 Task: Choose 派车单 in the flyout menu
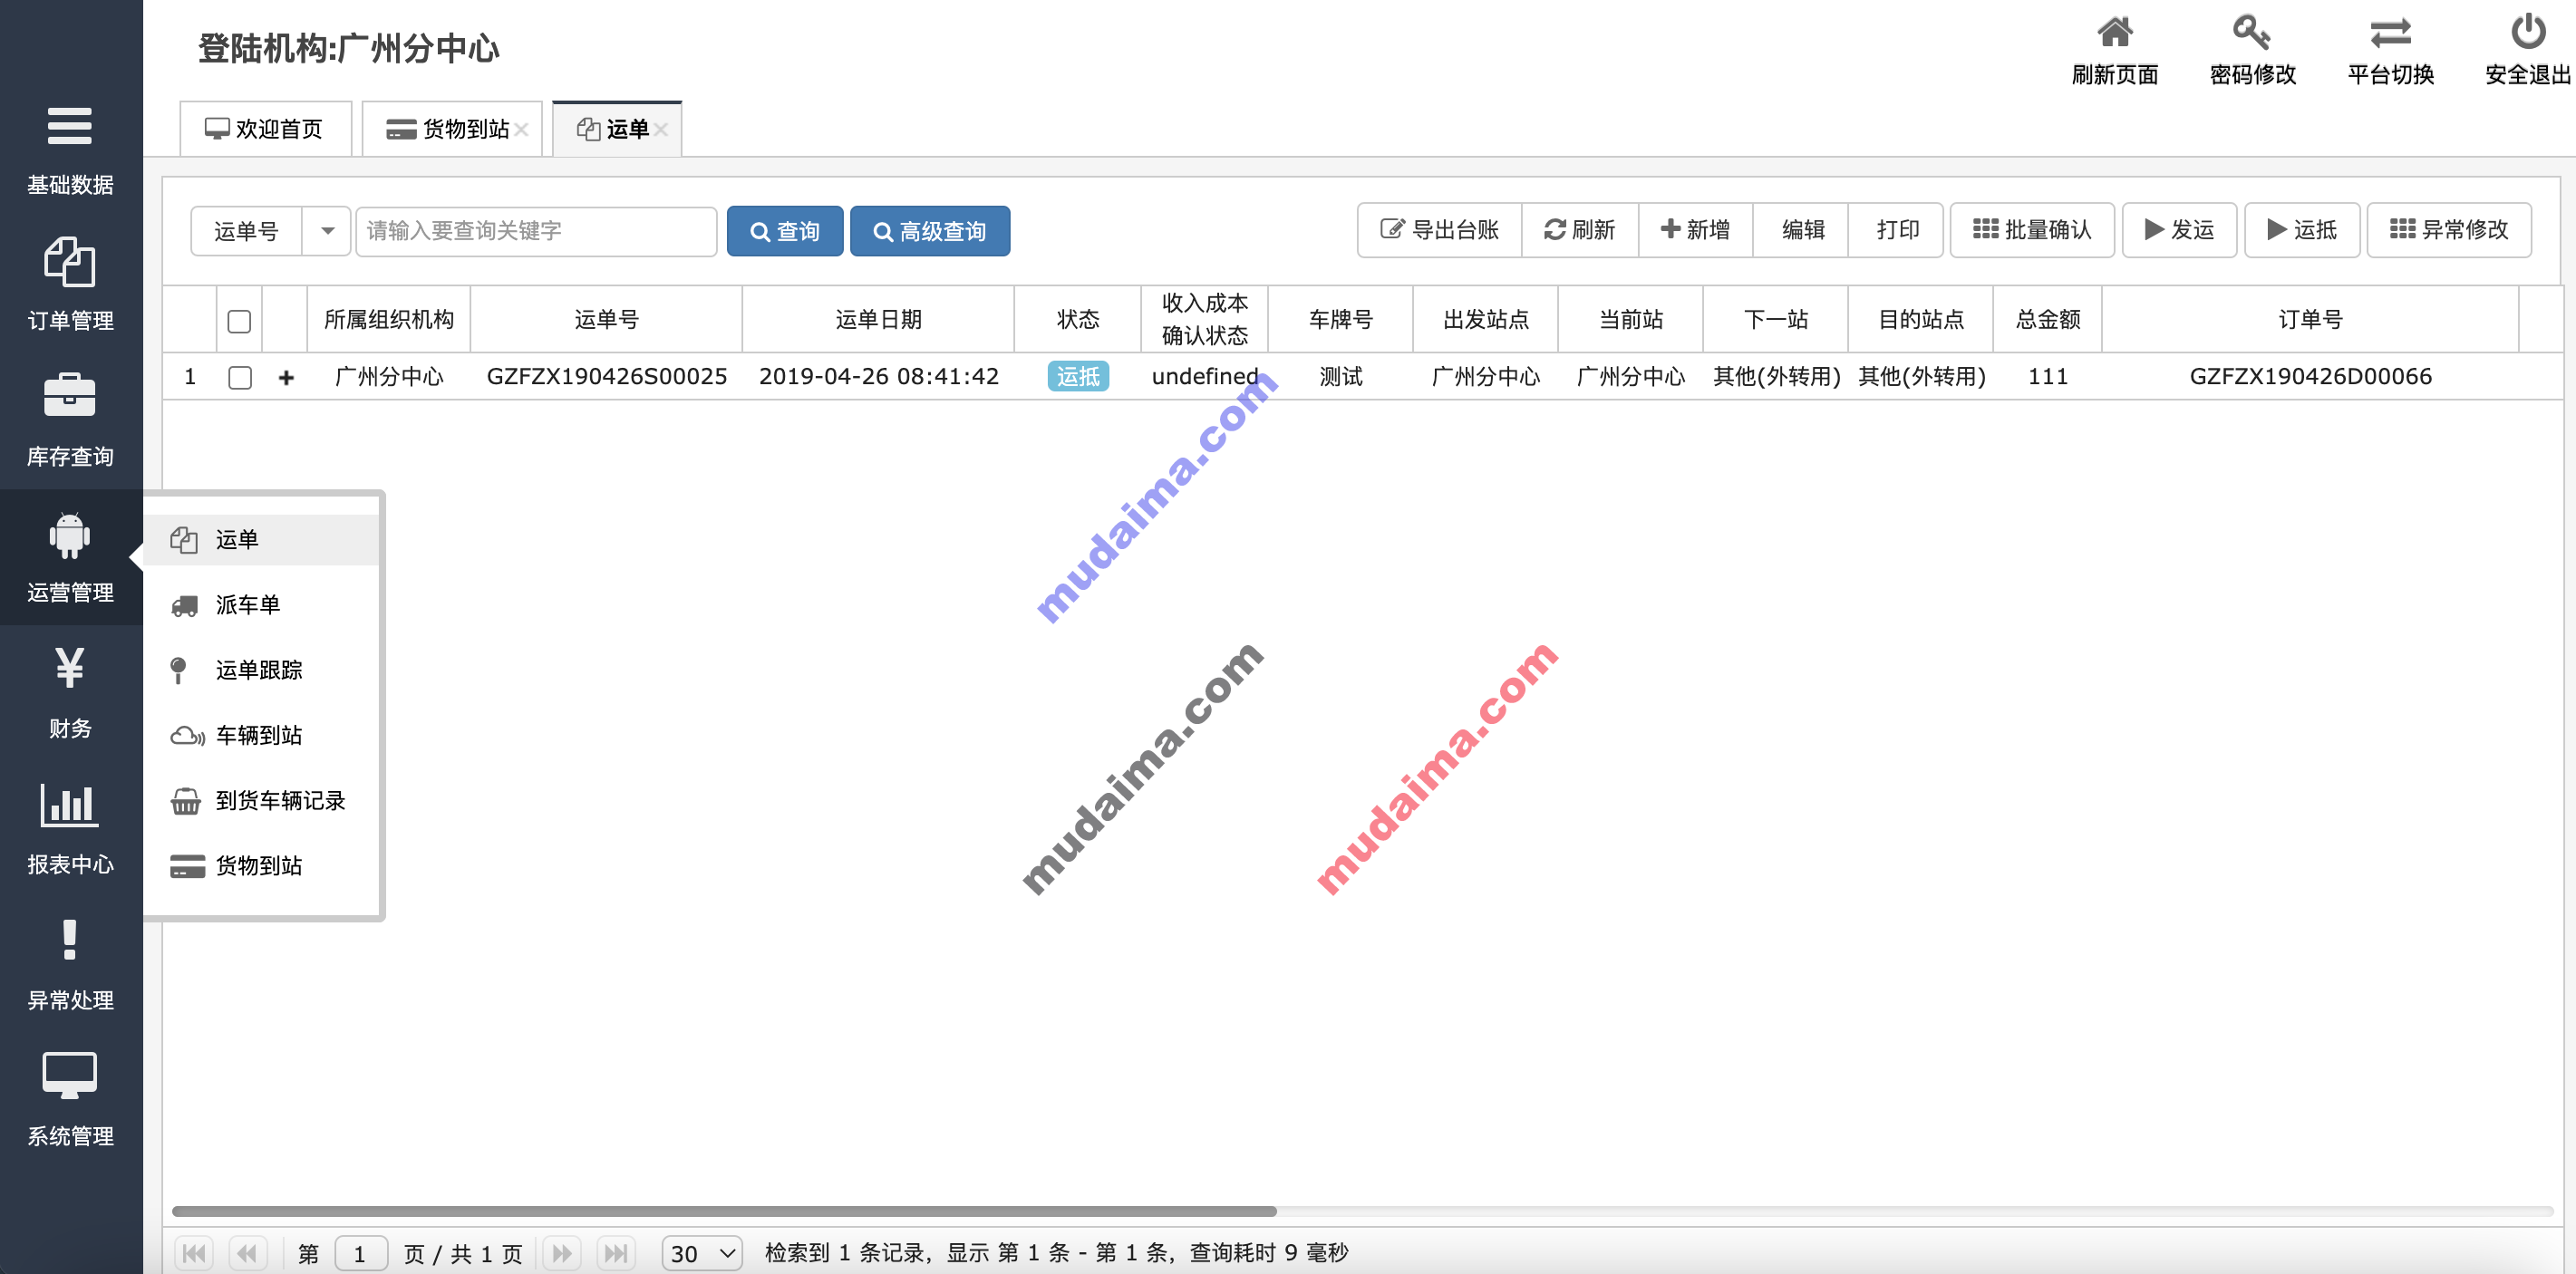point(262,605)
